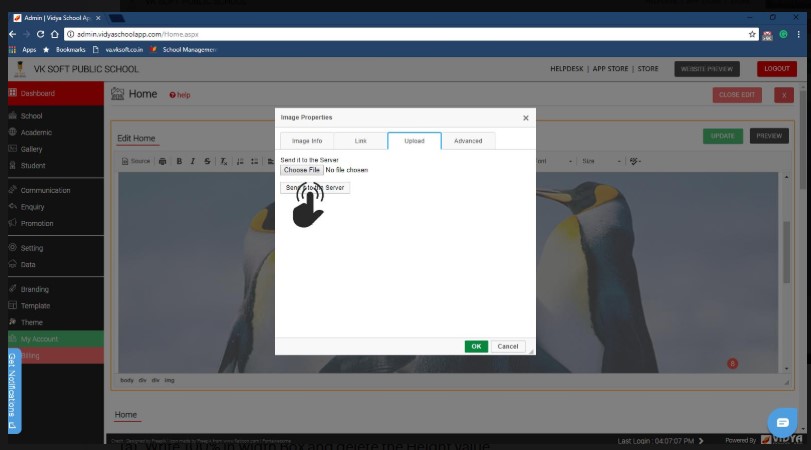Reload the page
Screen dimensions: 811x450
coord(40,34)
